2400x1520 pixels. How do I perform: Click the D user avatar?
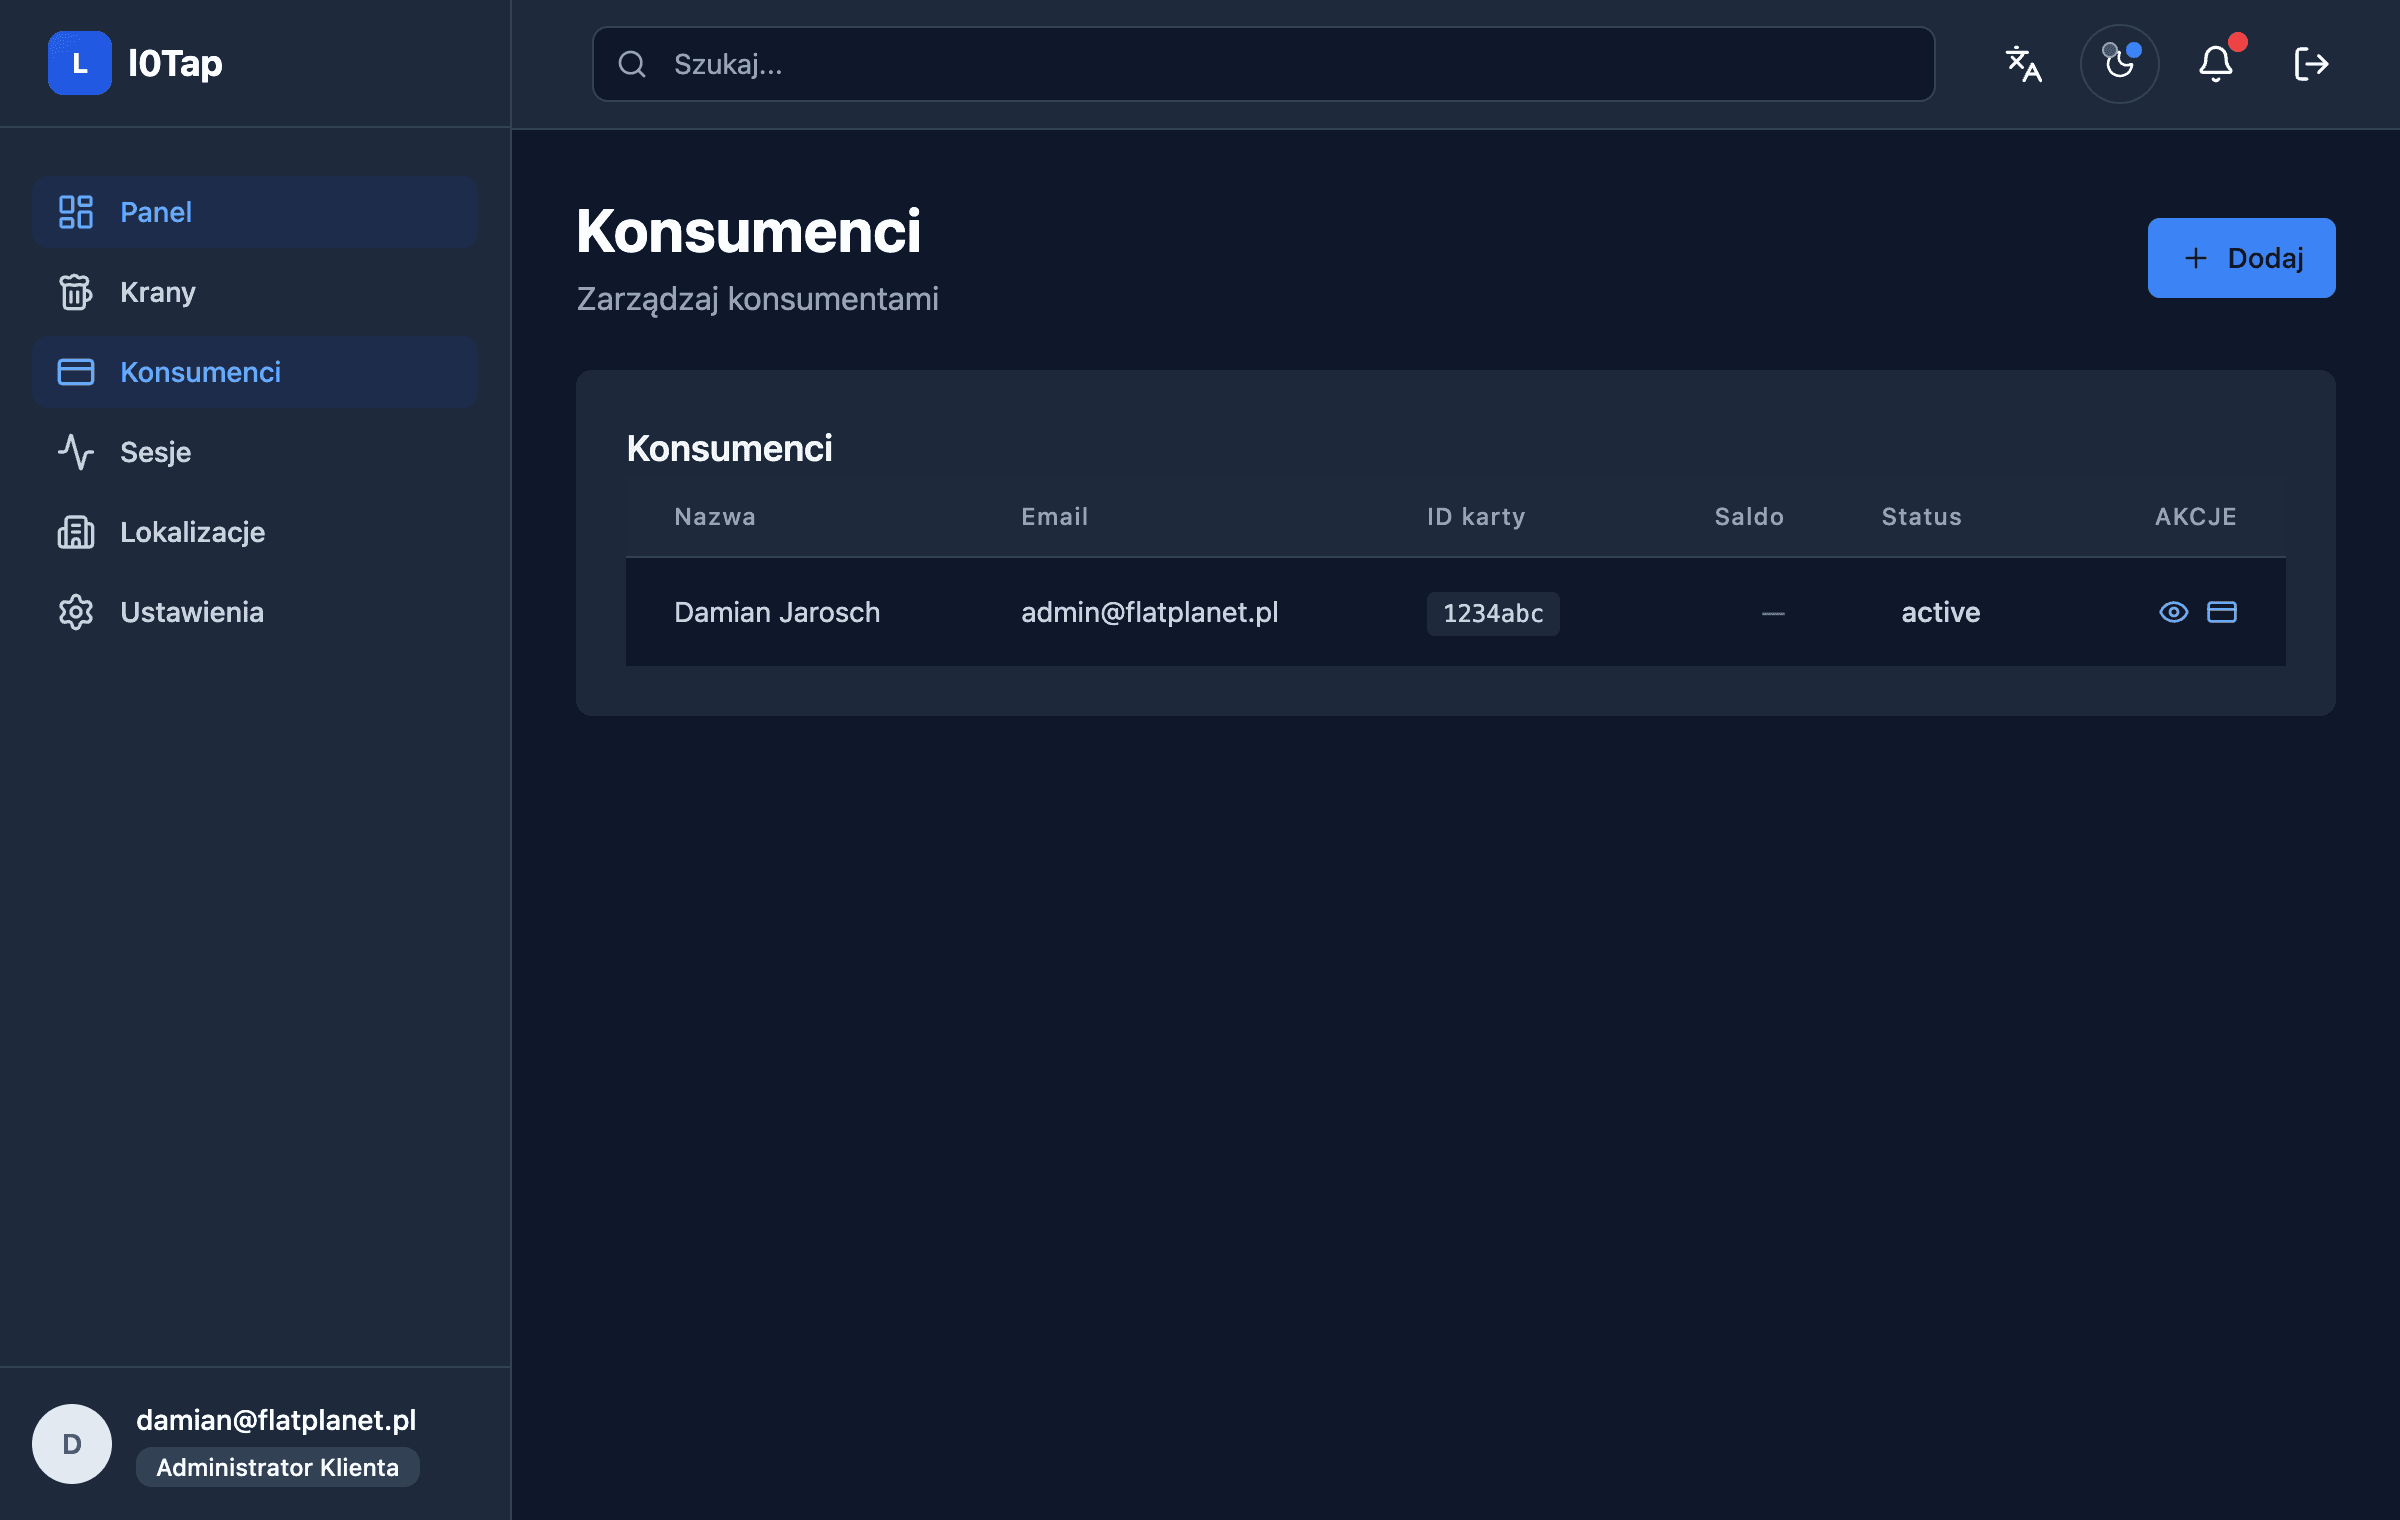[72, 1443]
